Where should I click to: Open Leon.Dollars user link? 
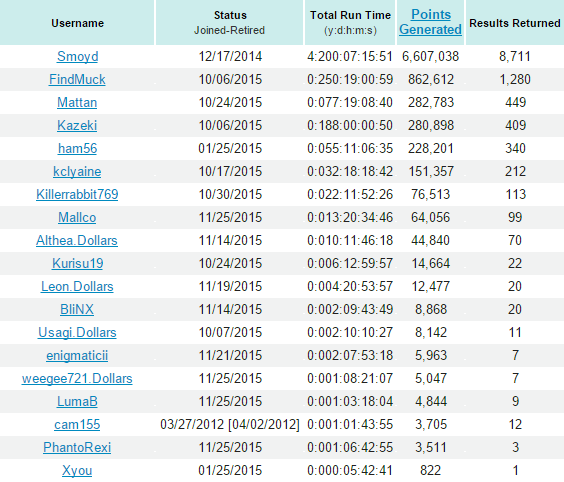click(77, 287)
